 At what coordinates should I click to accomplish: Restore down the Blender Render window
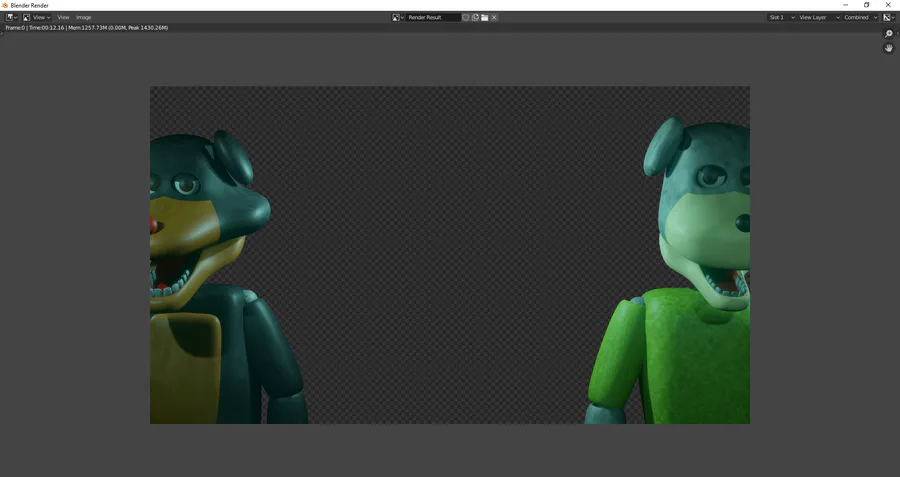click(x=867, y=5)
